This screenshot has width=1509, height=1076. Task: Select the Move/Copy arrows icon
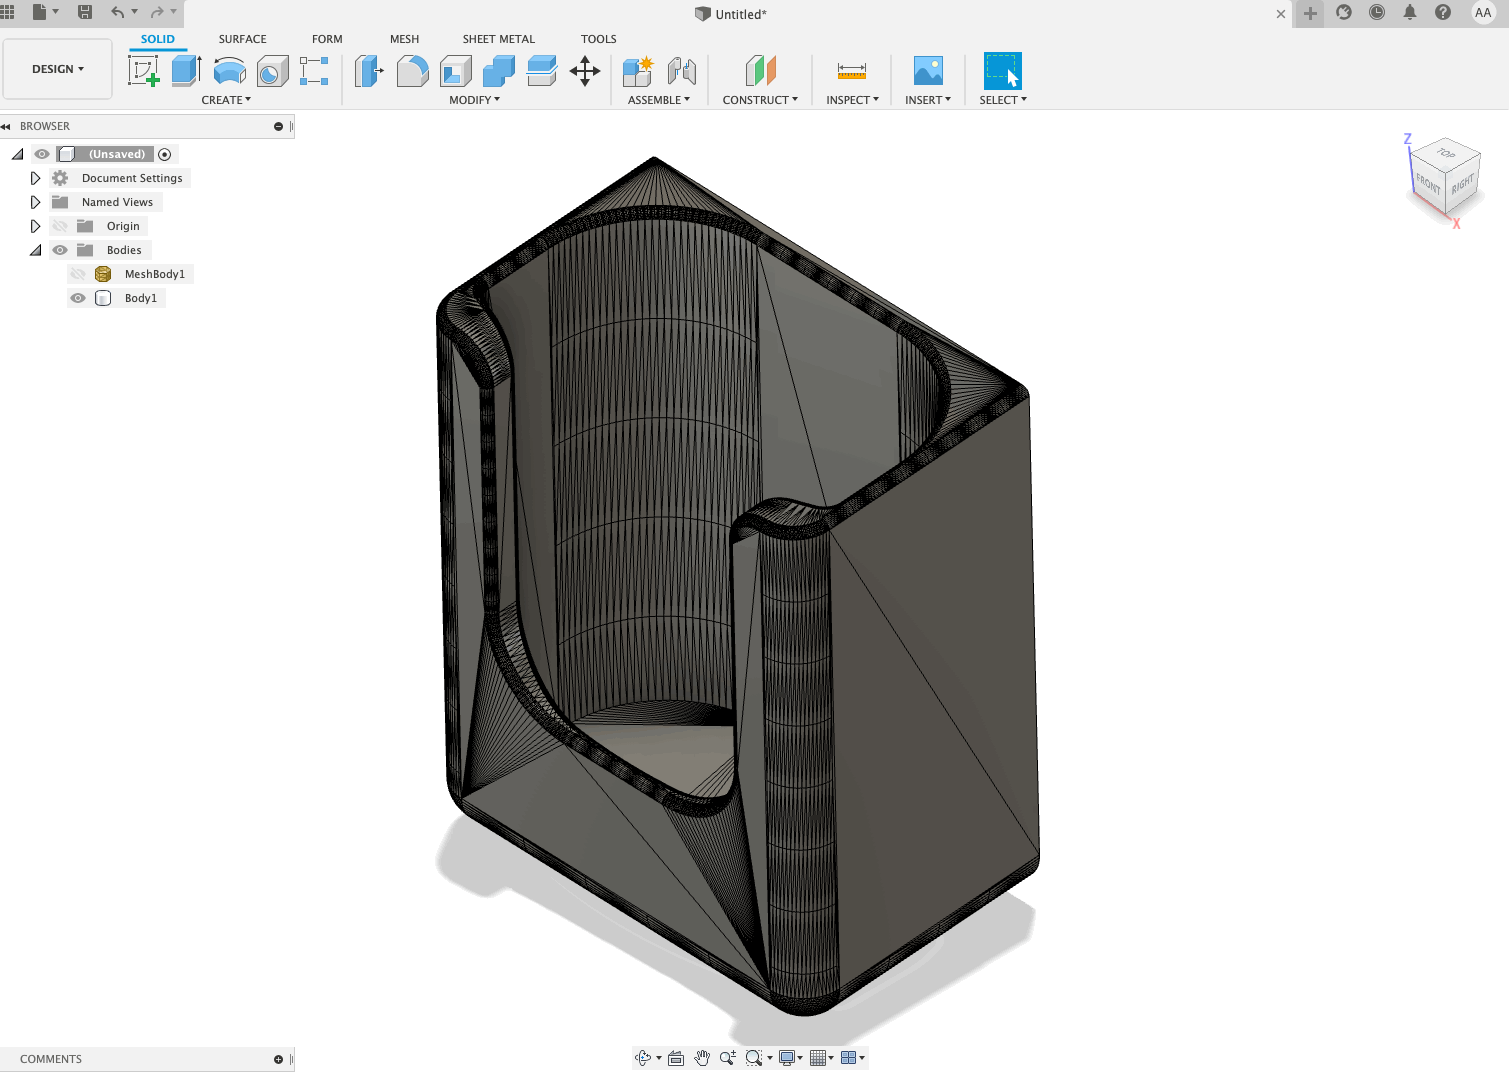pyautogui.click(x=585, y=71)
